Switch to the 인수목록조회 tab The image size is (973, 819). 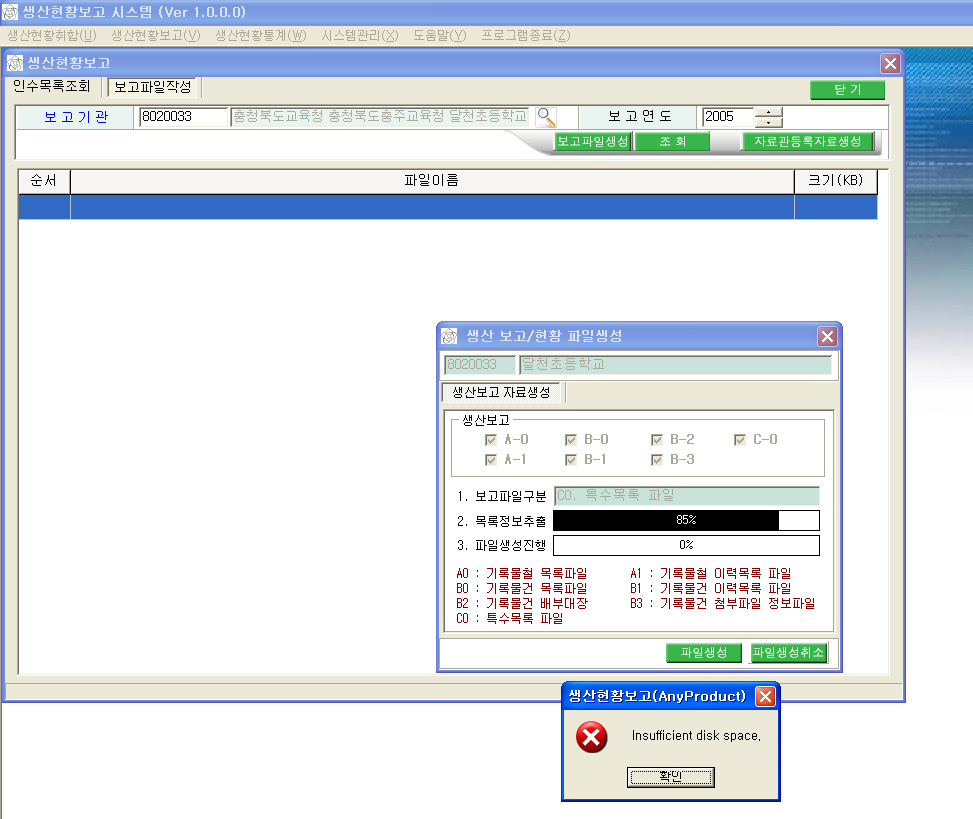click(x=52, y=87)
